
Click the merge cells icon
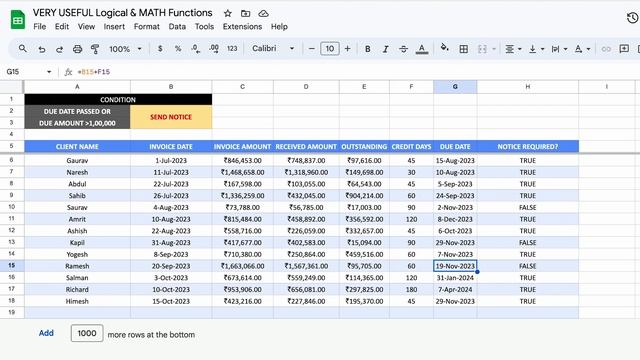pos(482,49)
